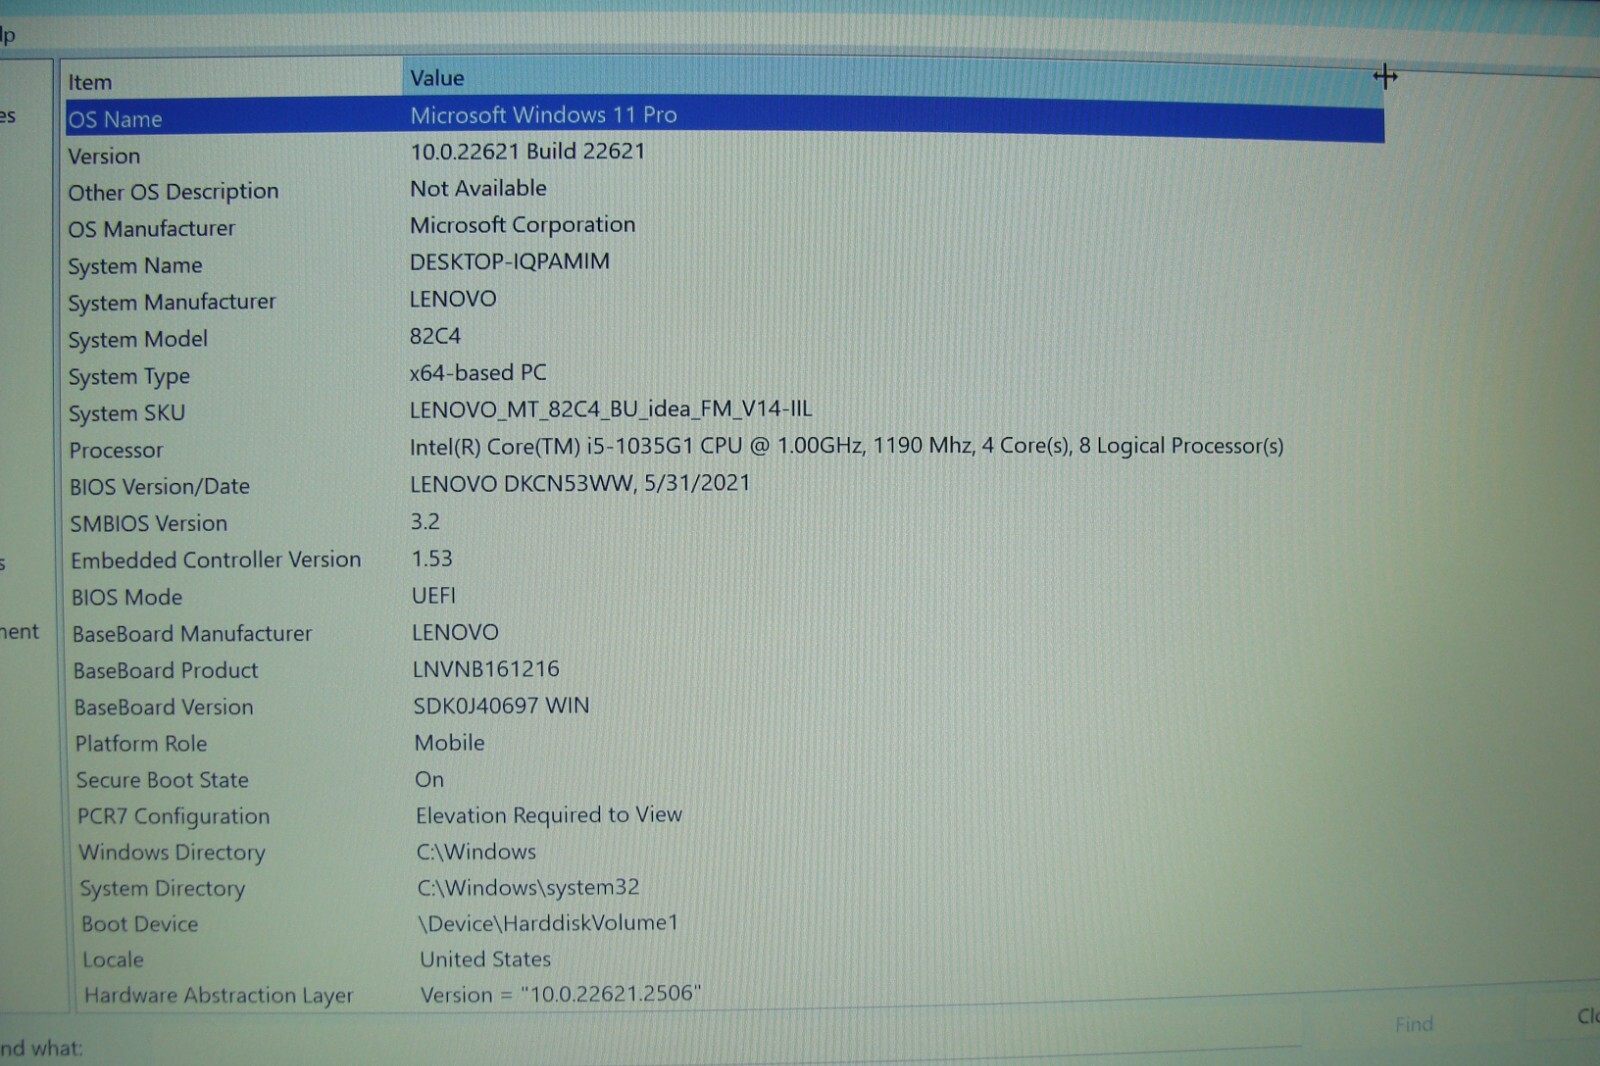Click Elevation Required to View value
This screenshot has height=1066, width=1600.
[549, 815]
